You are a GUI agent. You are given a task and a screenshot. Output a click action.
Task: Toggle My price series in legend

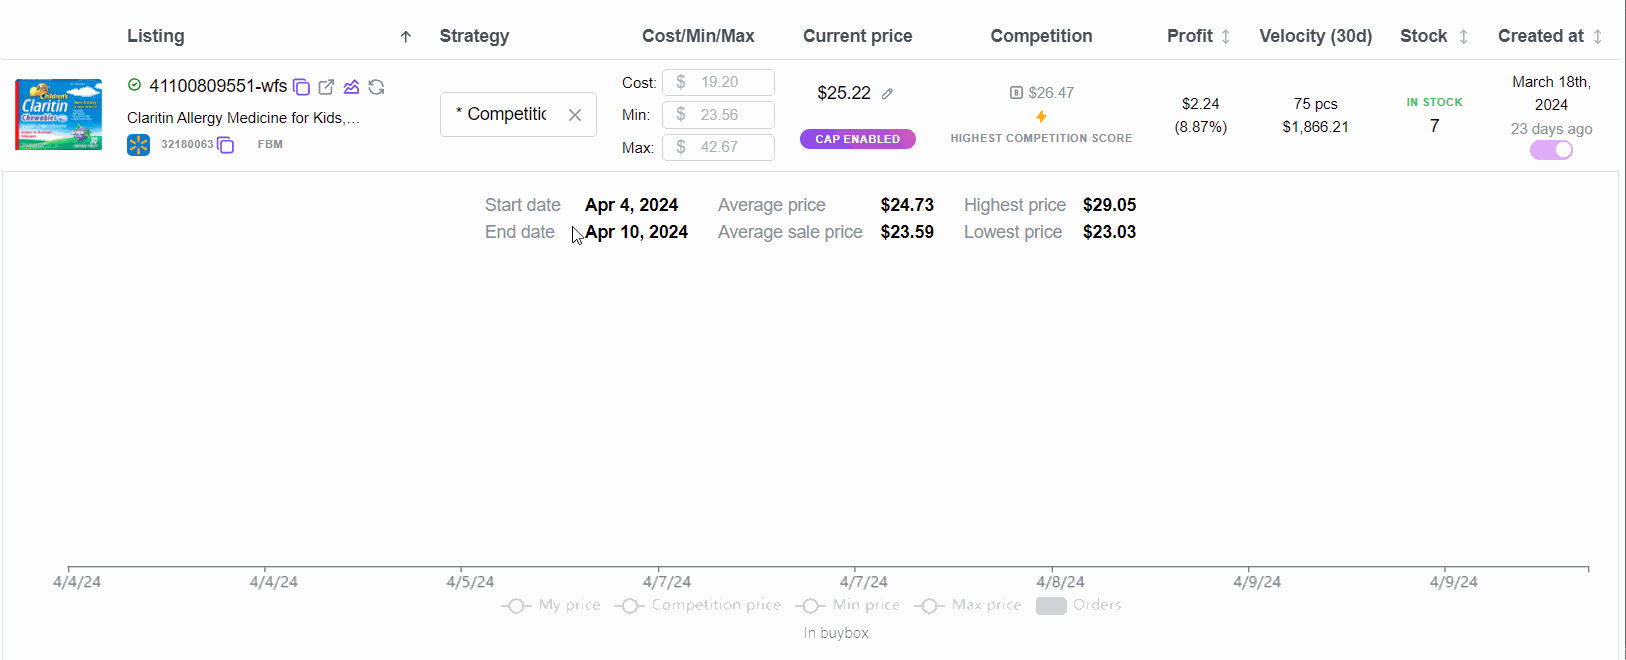(x=551, y=605)
